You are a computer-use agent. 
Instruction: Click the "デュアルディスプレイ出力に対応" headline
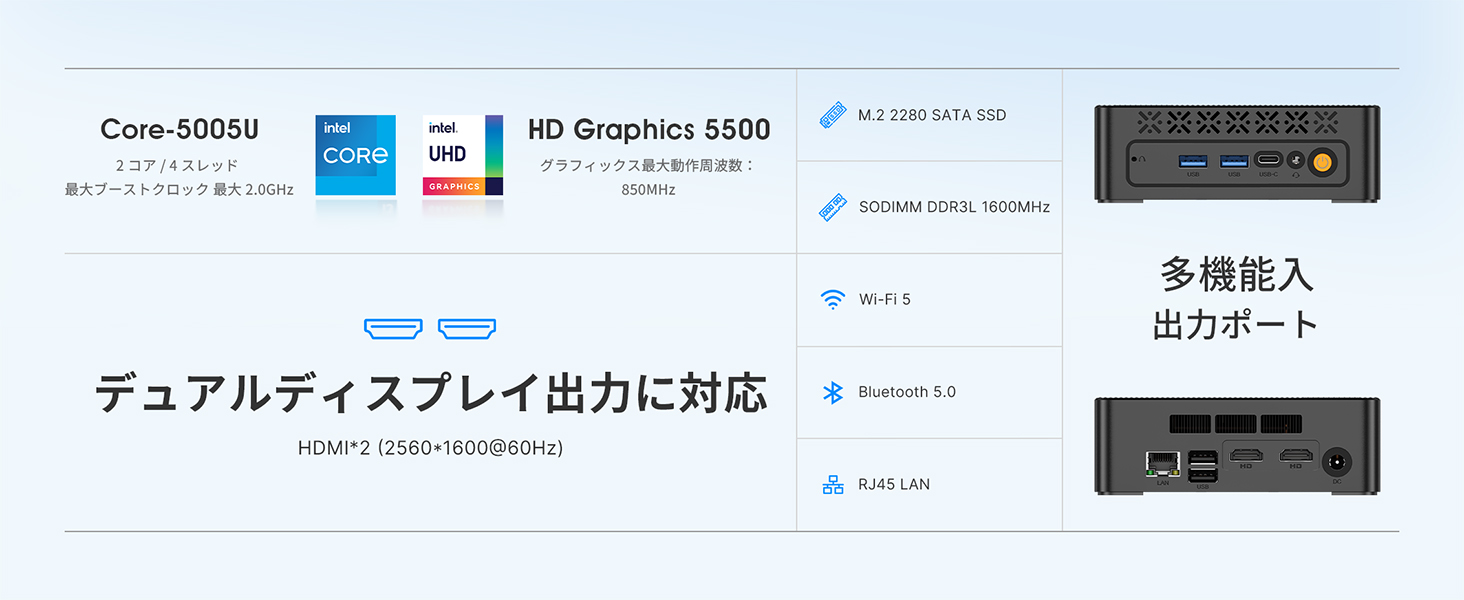tap(430, 393)
